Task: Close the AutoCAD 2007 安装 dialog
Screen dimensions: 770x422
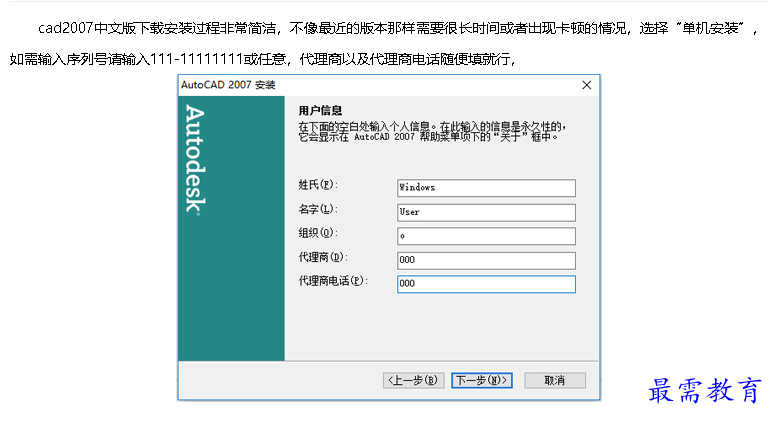Action: pyautogui.click(x=586, y=85)
